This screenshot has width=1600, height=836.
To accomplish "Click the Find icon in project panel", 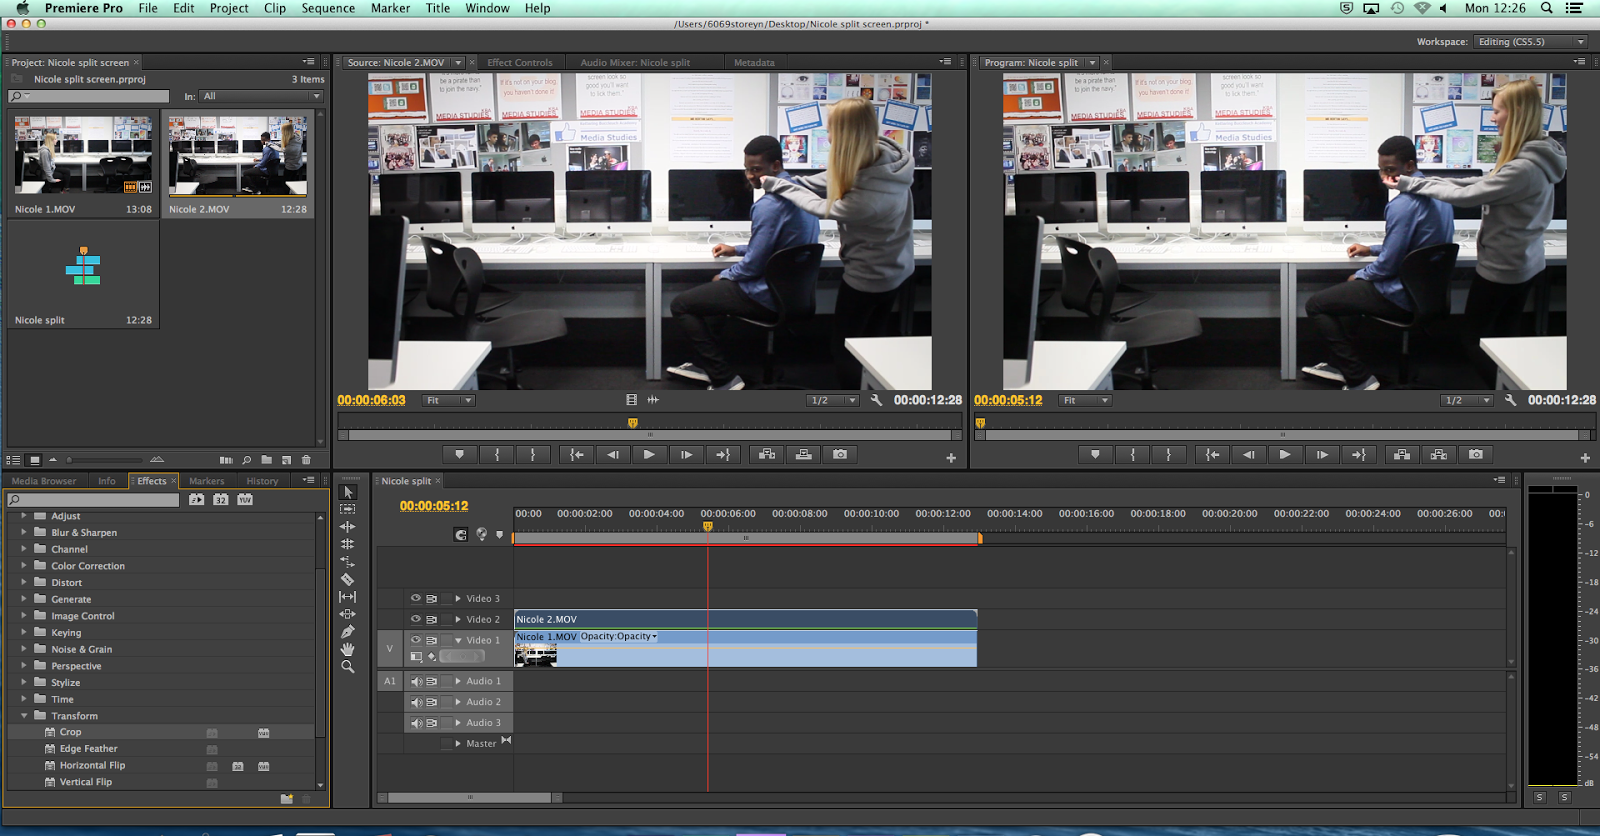I will (247, 460).
